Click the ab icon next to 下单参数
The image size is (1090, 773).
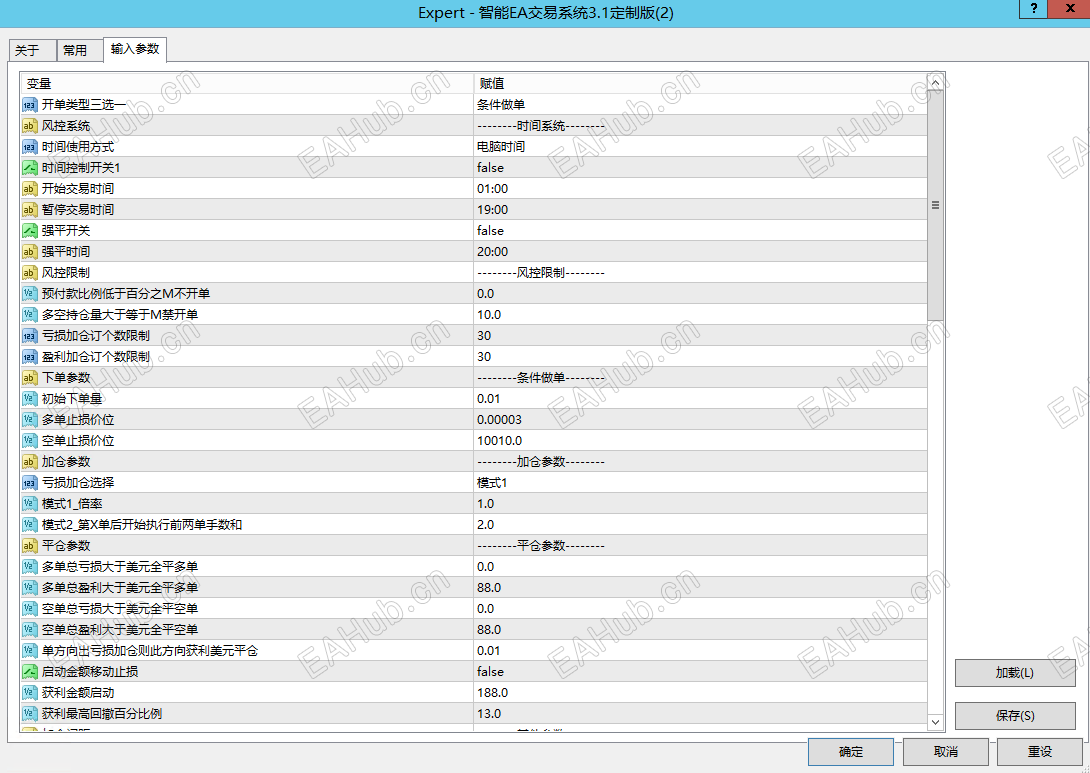click(27, 377)
